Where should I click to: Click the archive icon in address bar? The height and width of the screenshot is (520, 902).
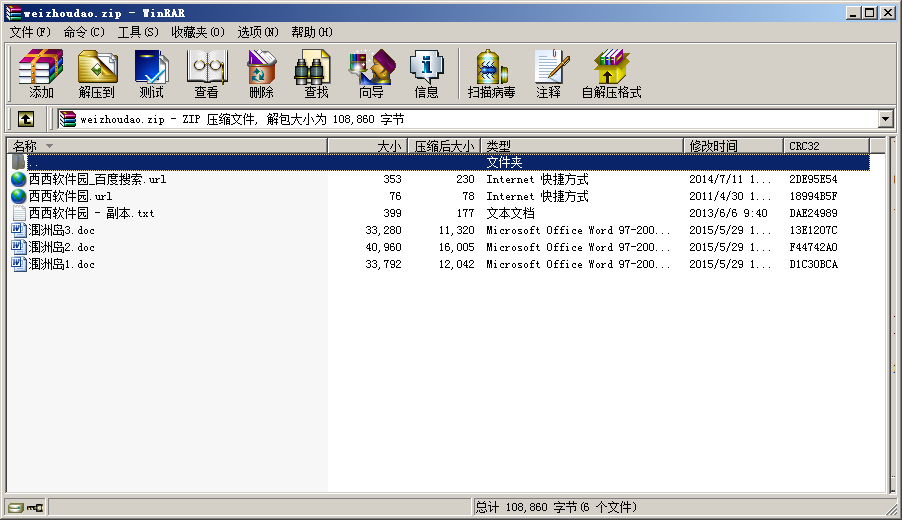pyautogui.click(x=68, y=119)
